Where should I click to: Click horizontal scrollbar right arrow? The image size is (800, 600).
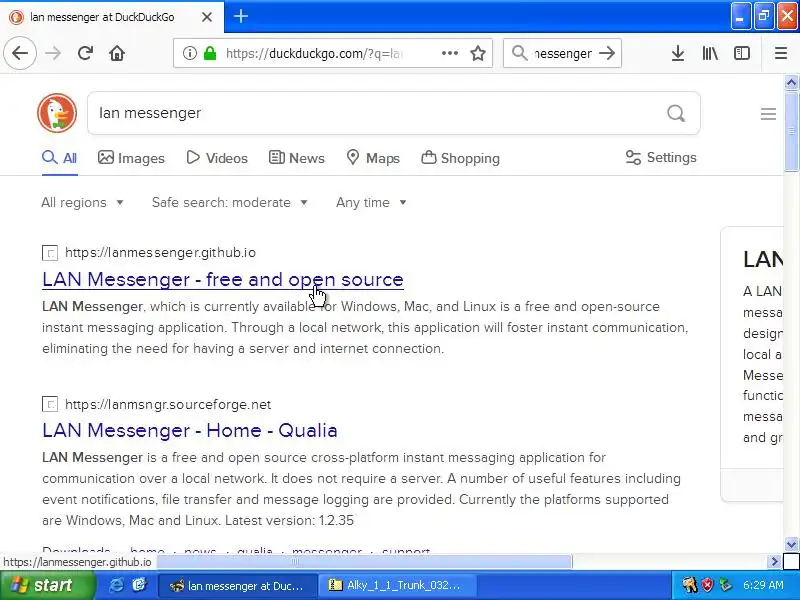774,562
